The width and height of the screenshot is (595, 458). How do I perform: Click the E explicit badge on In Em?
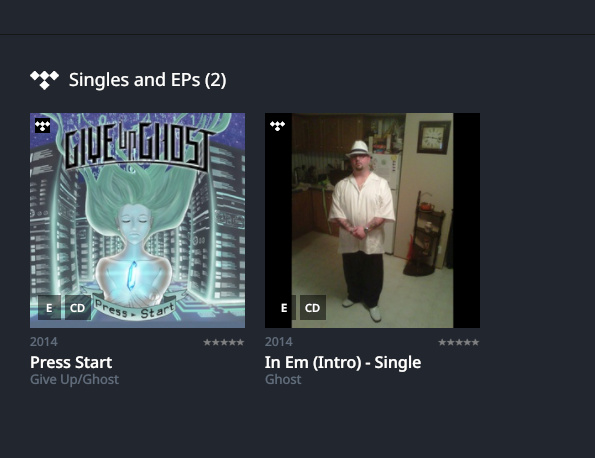click(284, 308)
